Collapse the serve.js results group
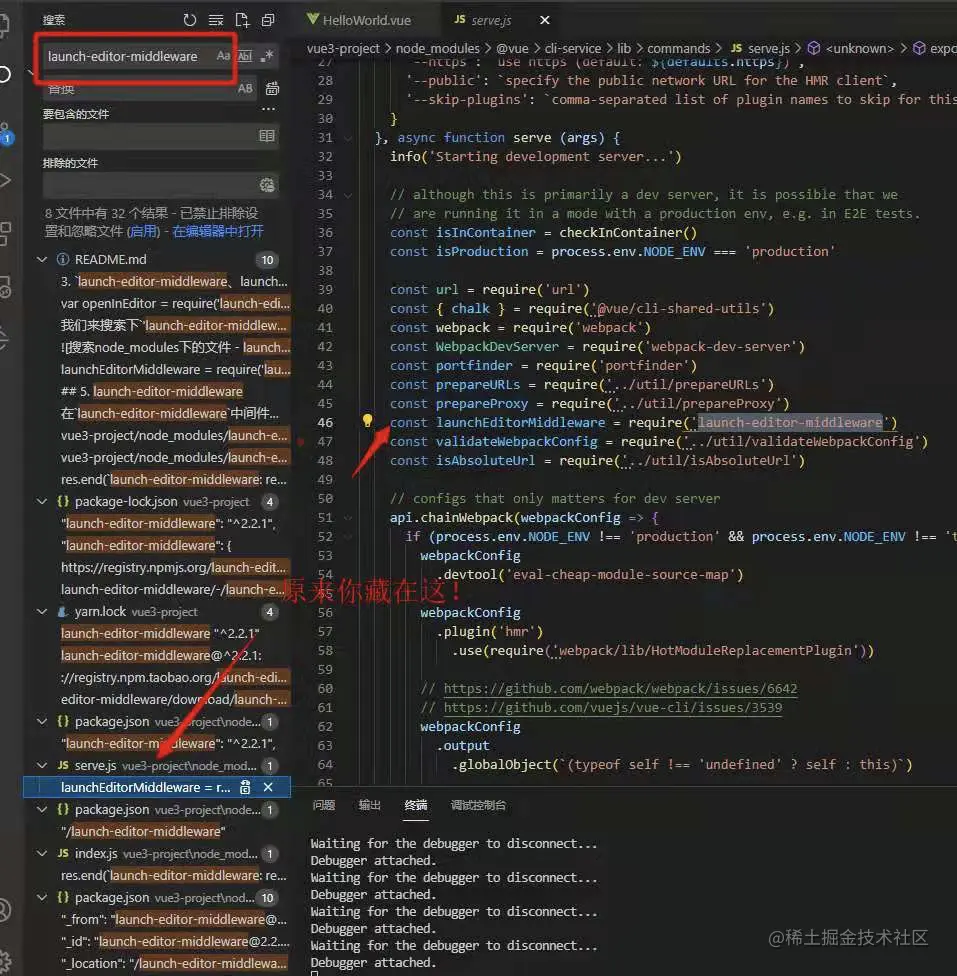The width and height of the screenshot is (957, 976). (42, 765)
